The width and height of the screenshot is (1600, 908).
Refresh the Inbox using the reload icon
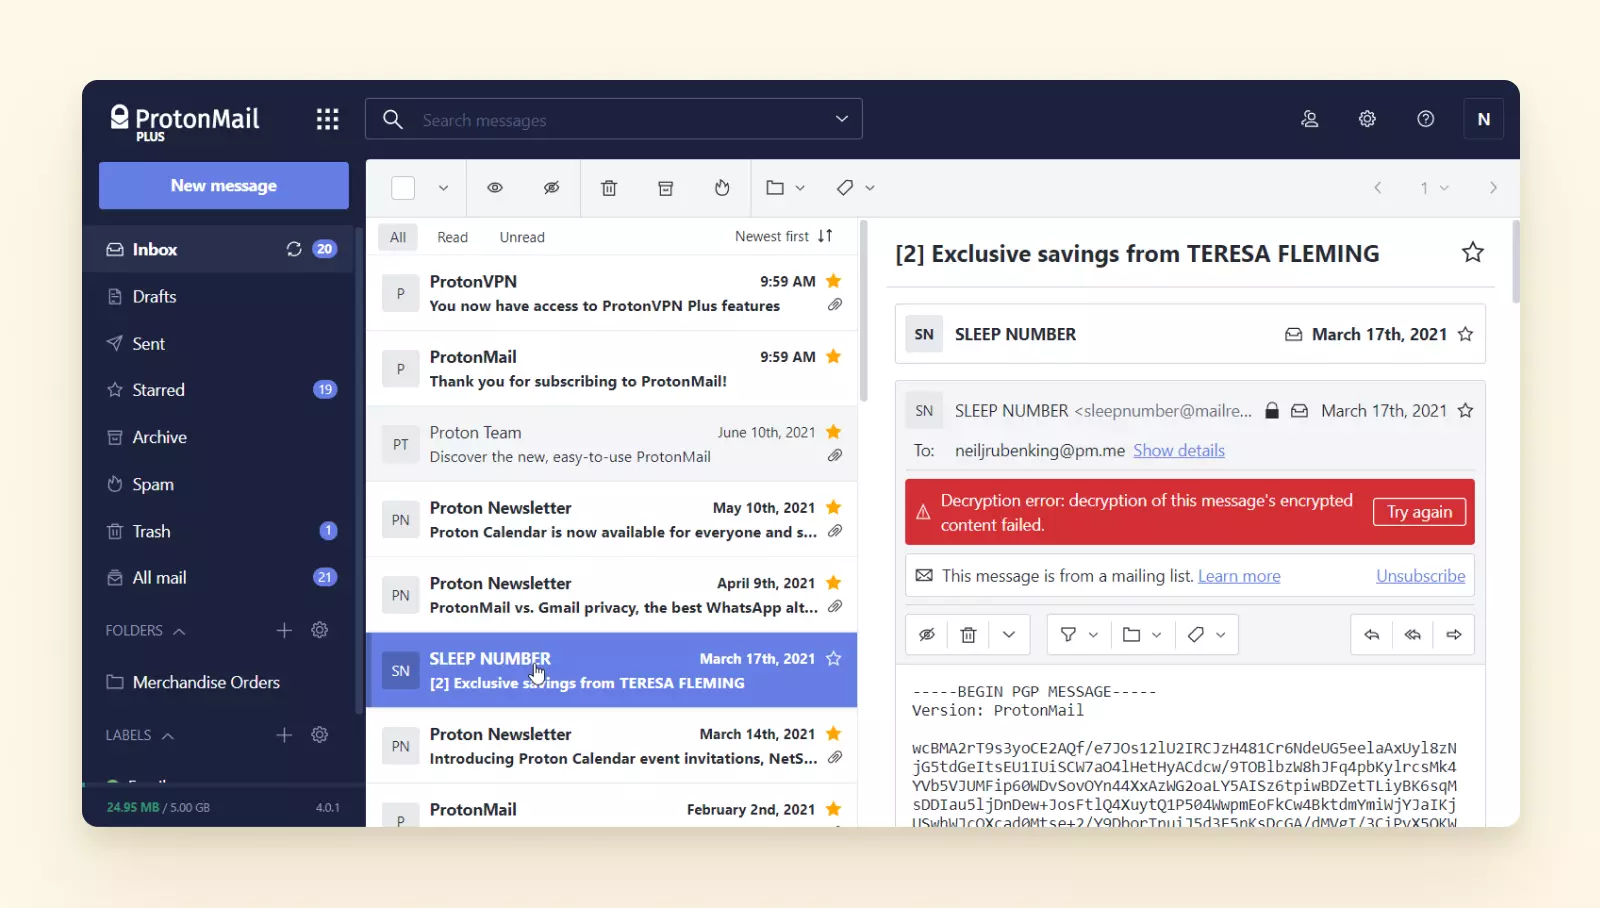point(294,249)
